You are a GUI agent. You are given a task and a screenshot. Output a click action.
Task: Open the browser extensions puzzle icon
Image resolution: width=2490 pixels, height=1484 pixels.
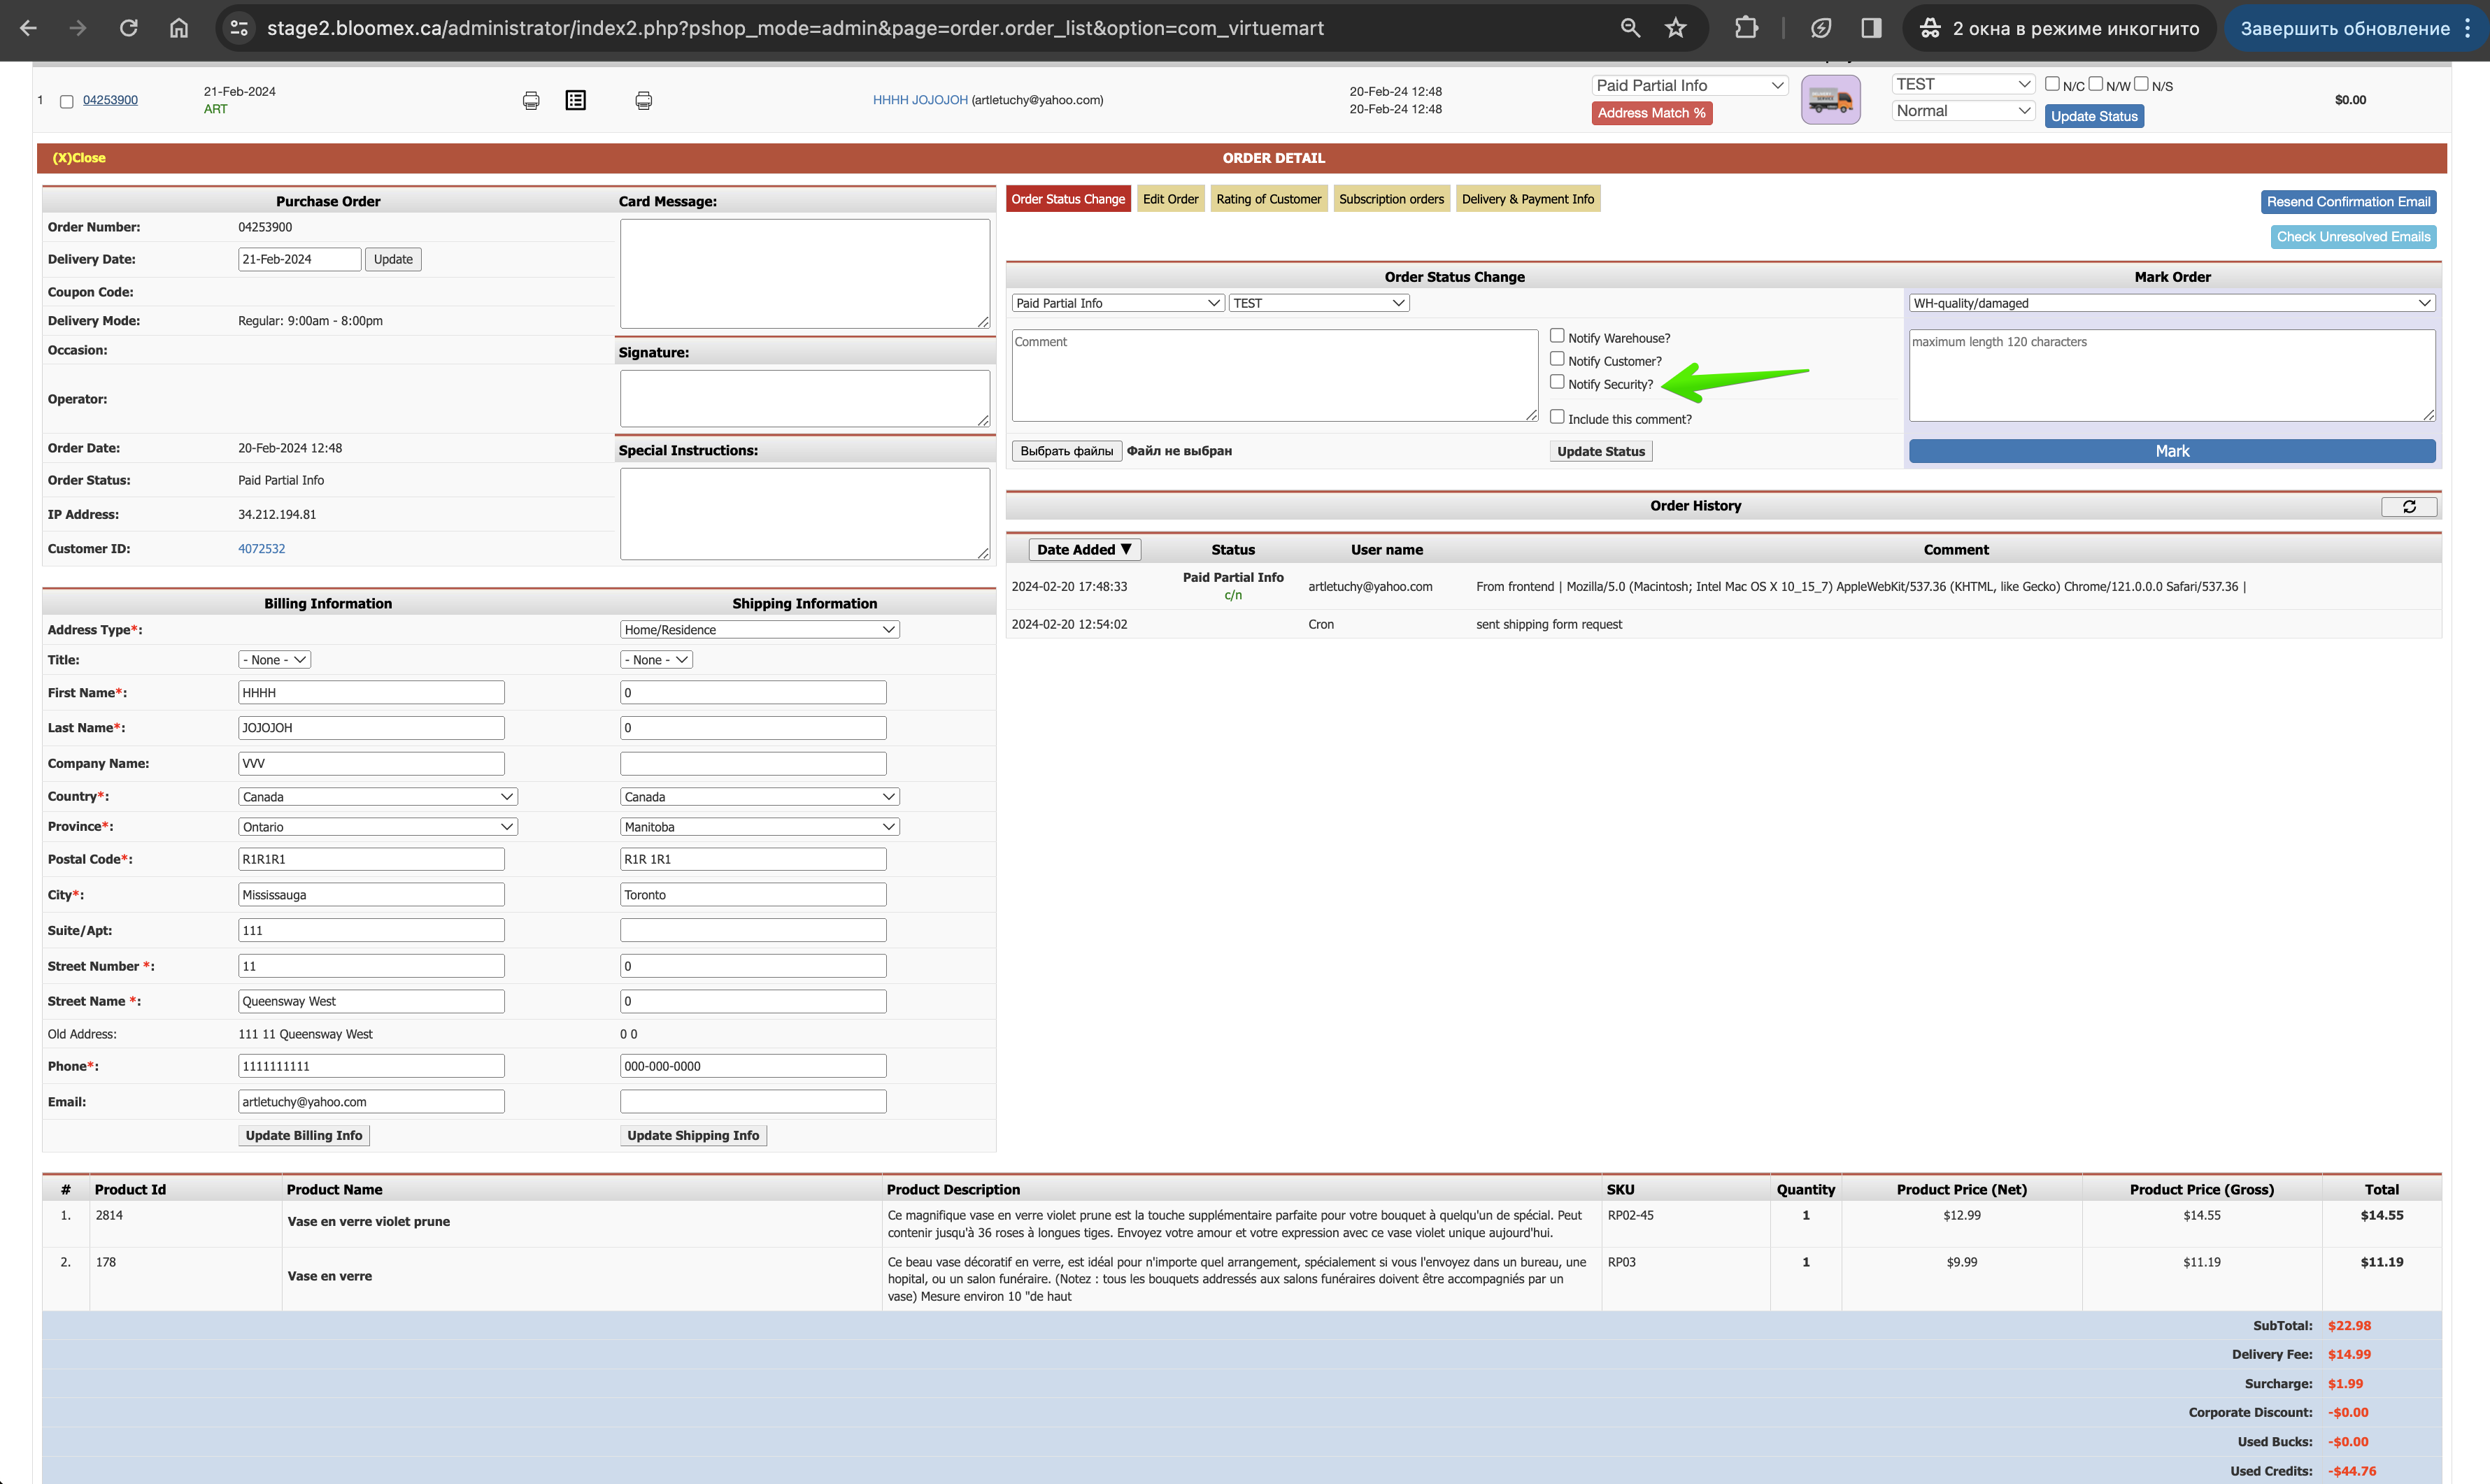point(1746,28)
